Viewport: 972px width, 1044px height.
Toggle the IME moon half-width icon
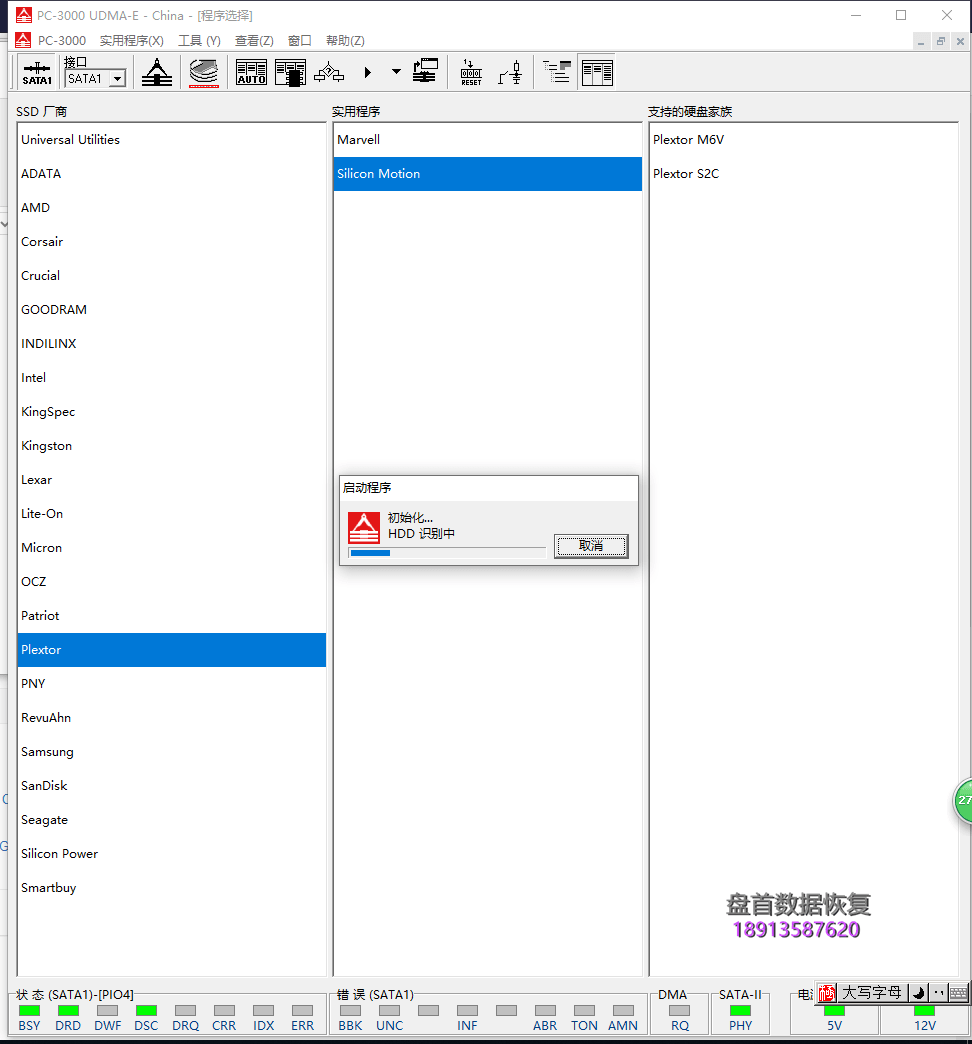pyautogui.click(x=919, y=993)
